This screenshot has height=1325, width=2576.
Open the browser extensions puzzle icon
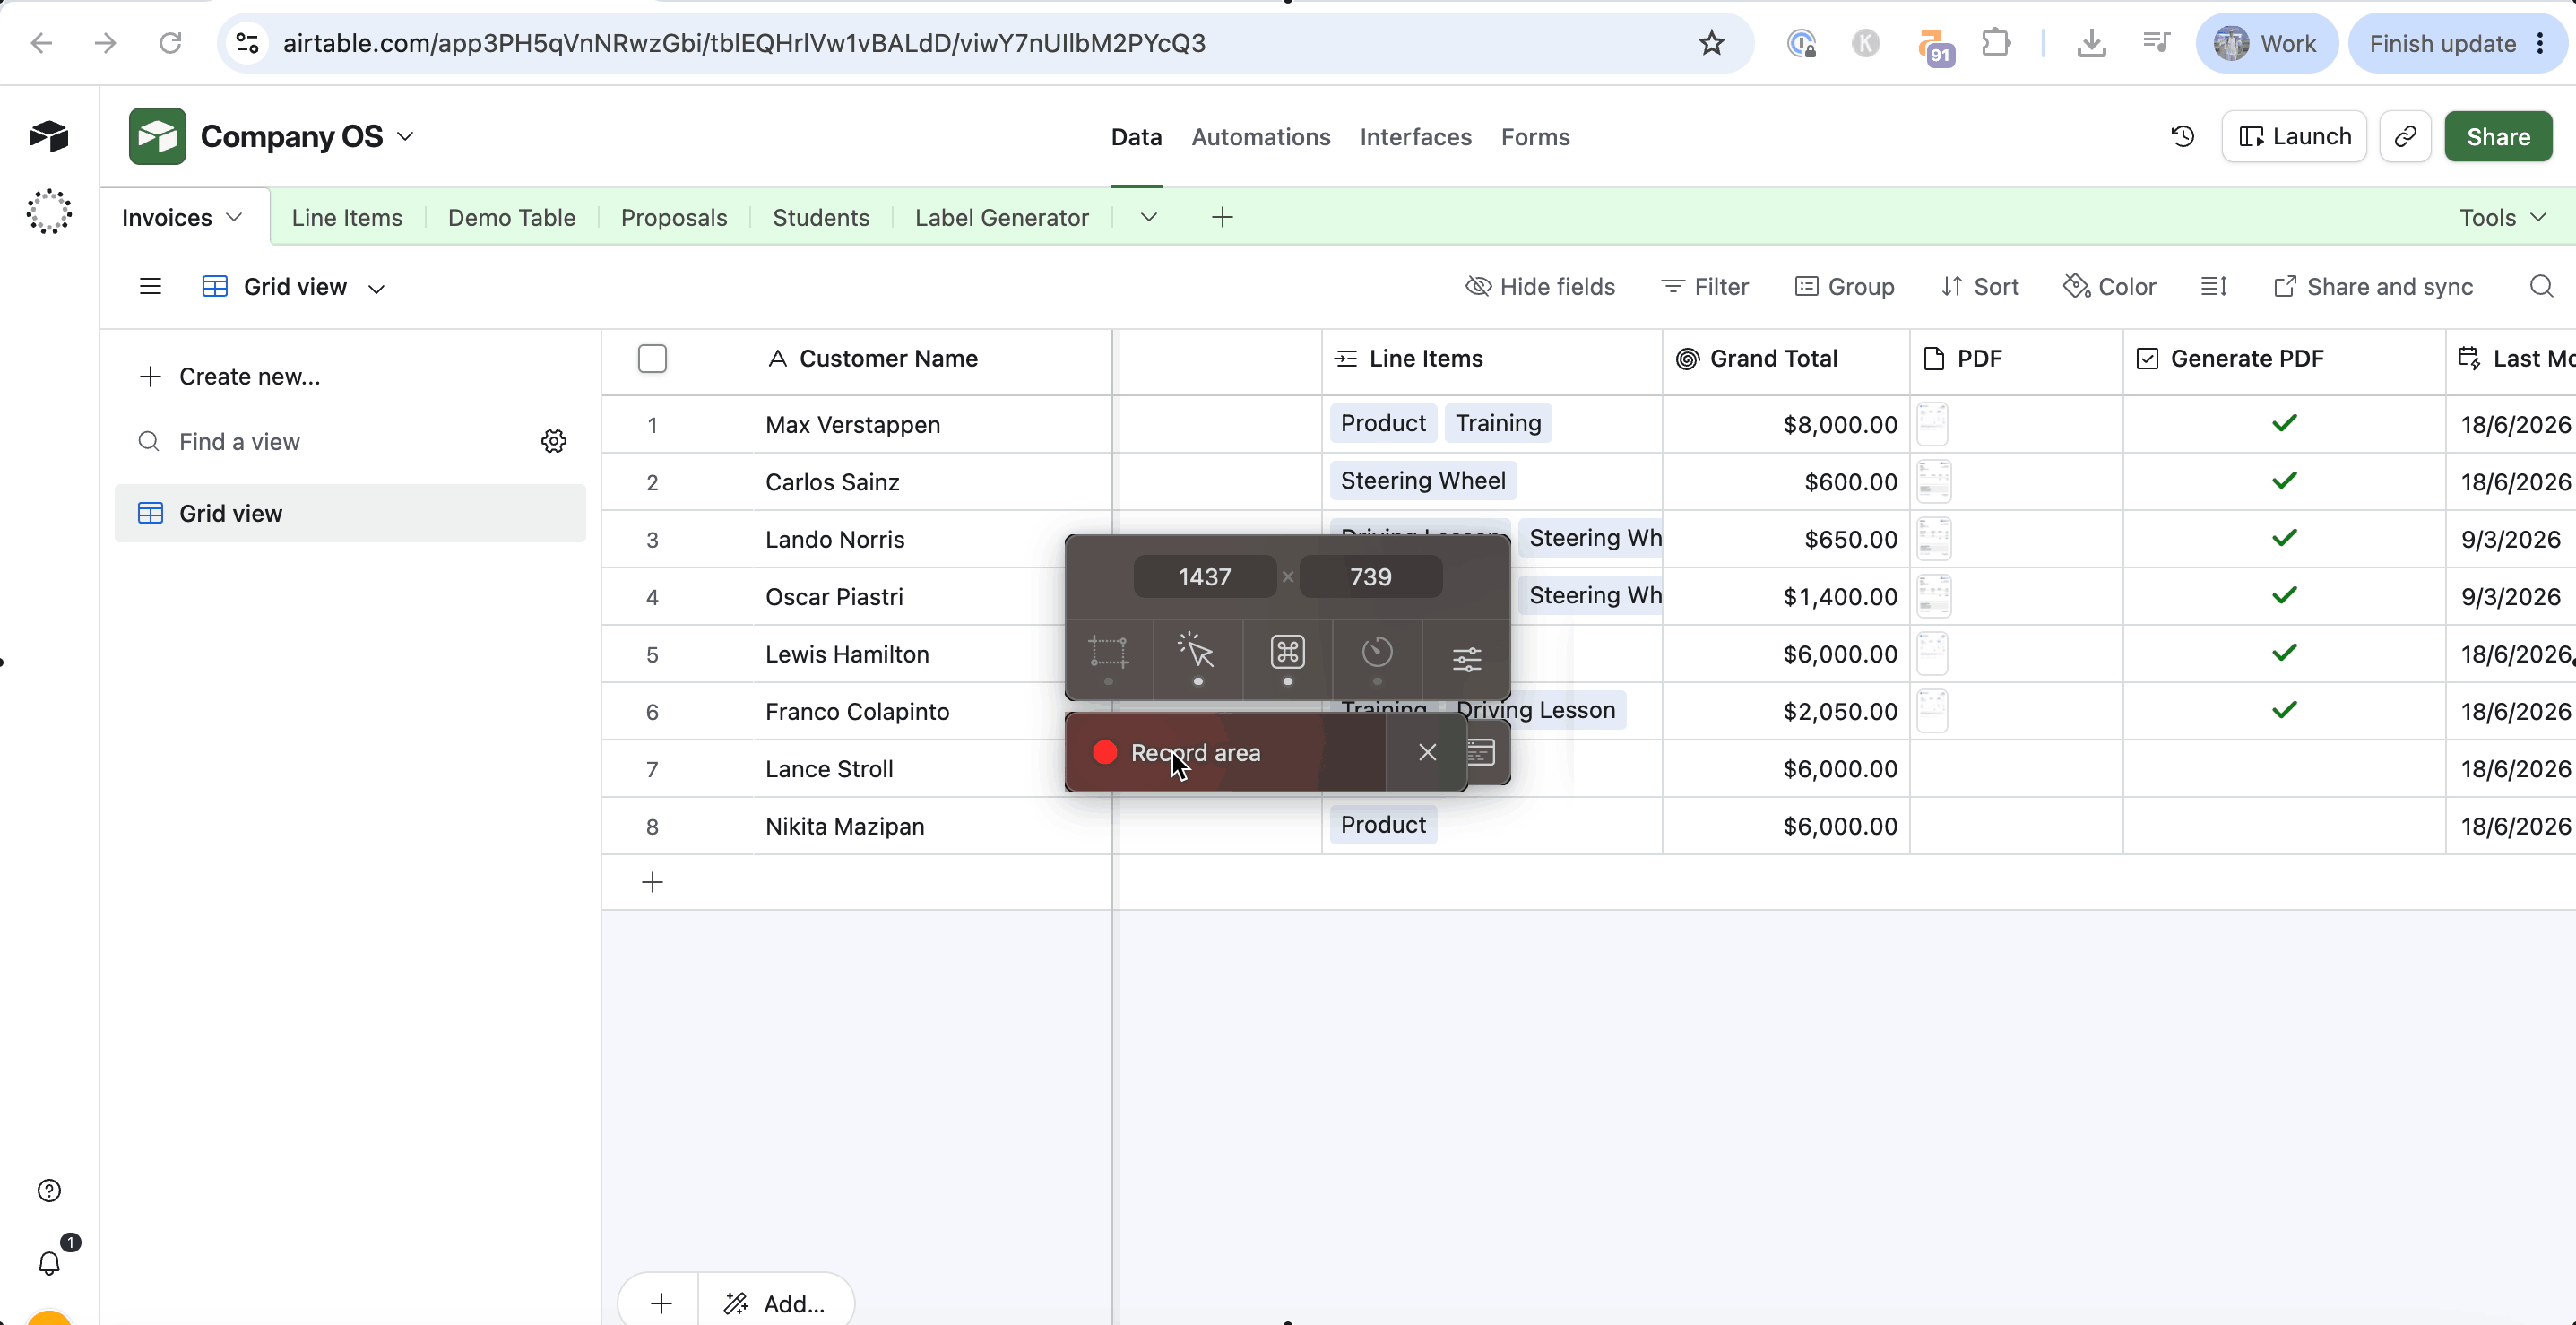(x=1996, y=43)
